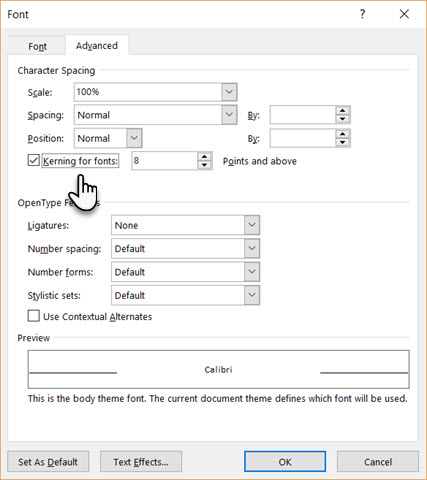Decrease Position By value with down arrow

coord(343,142)
